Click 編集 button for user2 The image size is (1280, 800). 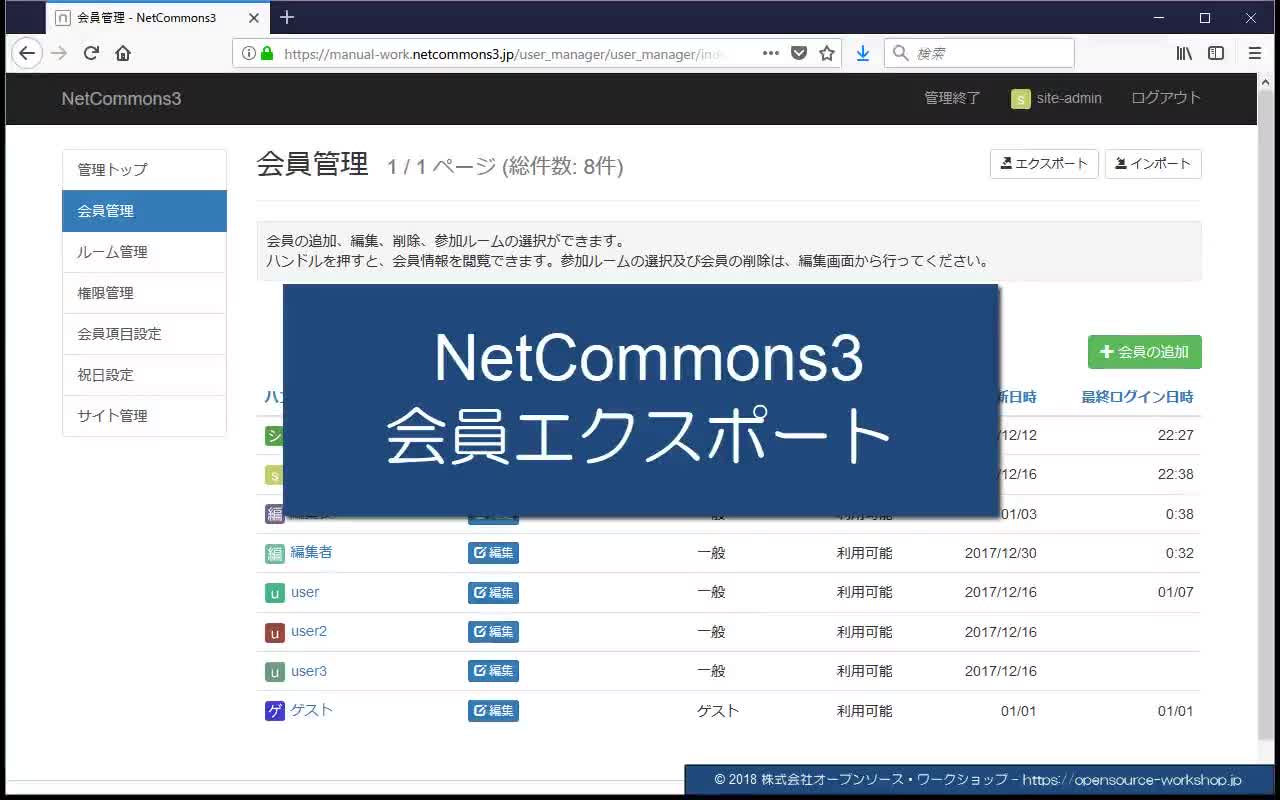[493, 632]
